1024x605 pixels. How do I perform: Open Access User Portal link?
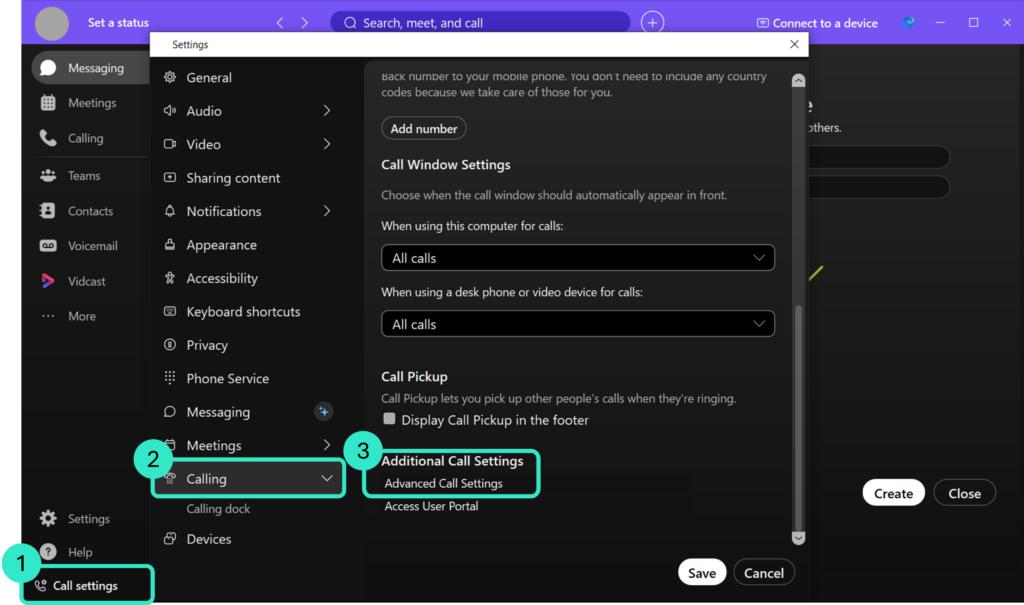point(431,506)
